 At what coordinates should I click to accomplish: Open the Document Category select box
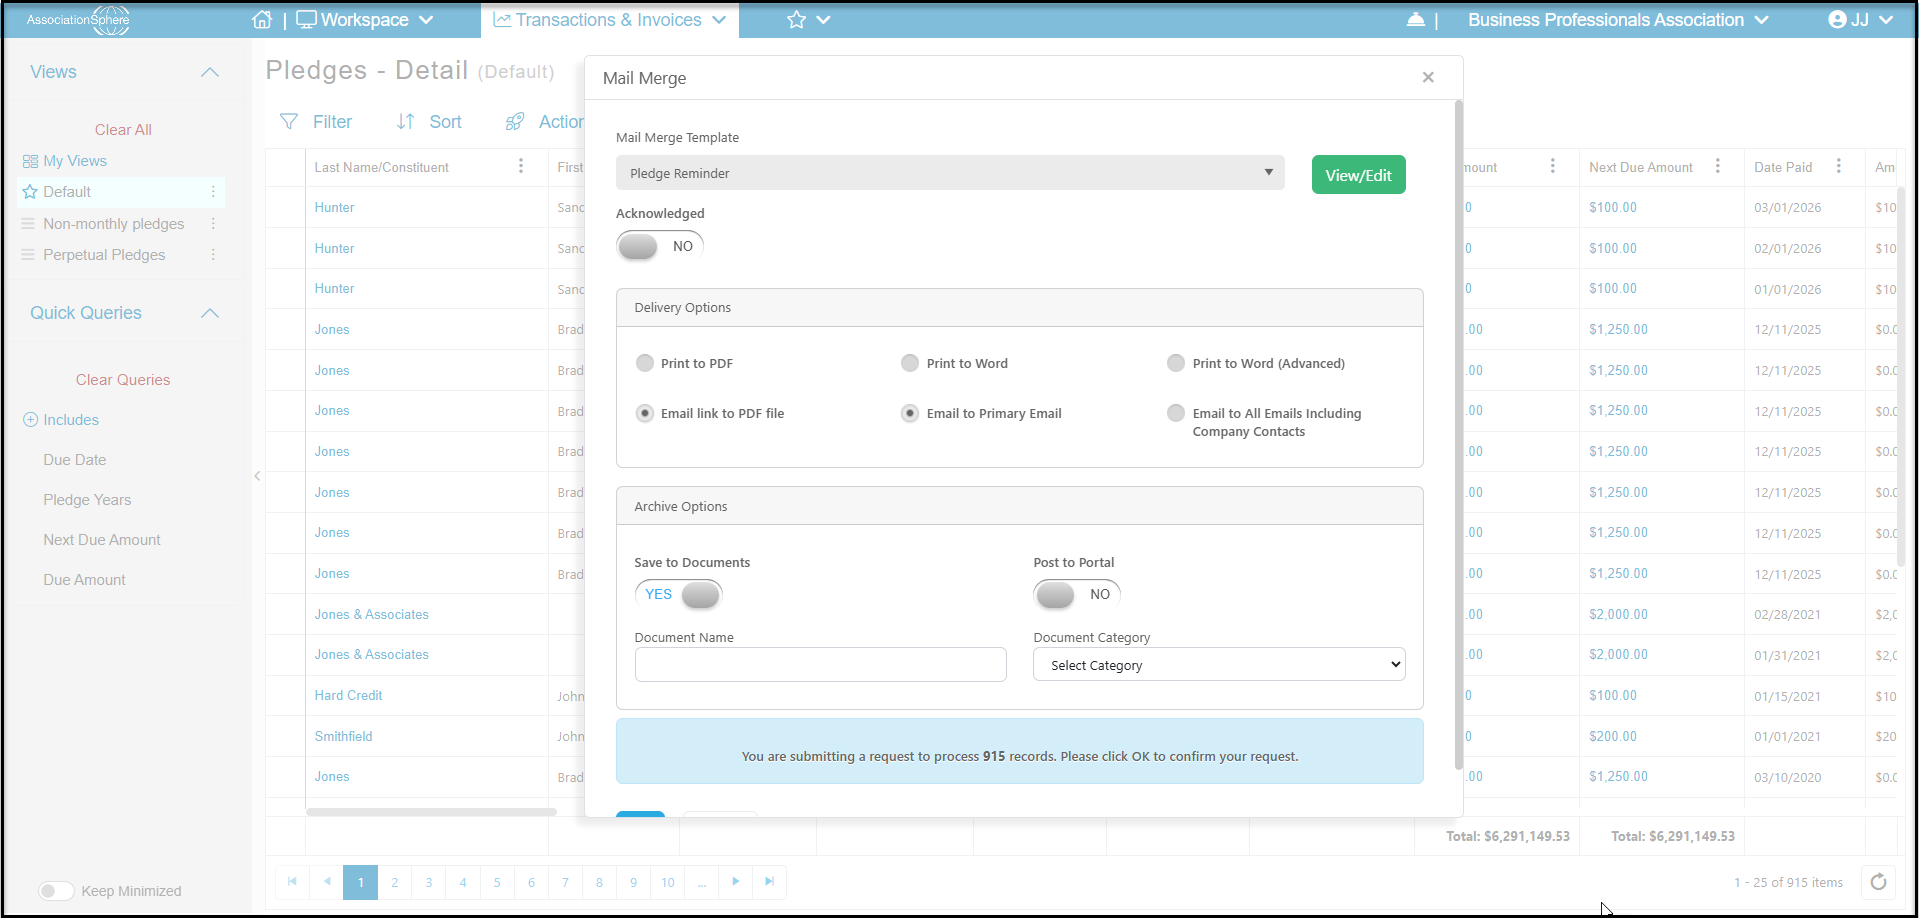[1219, 665]
